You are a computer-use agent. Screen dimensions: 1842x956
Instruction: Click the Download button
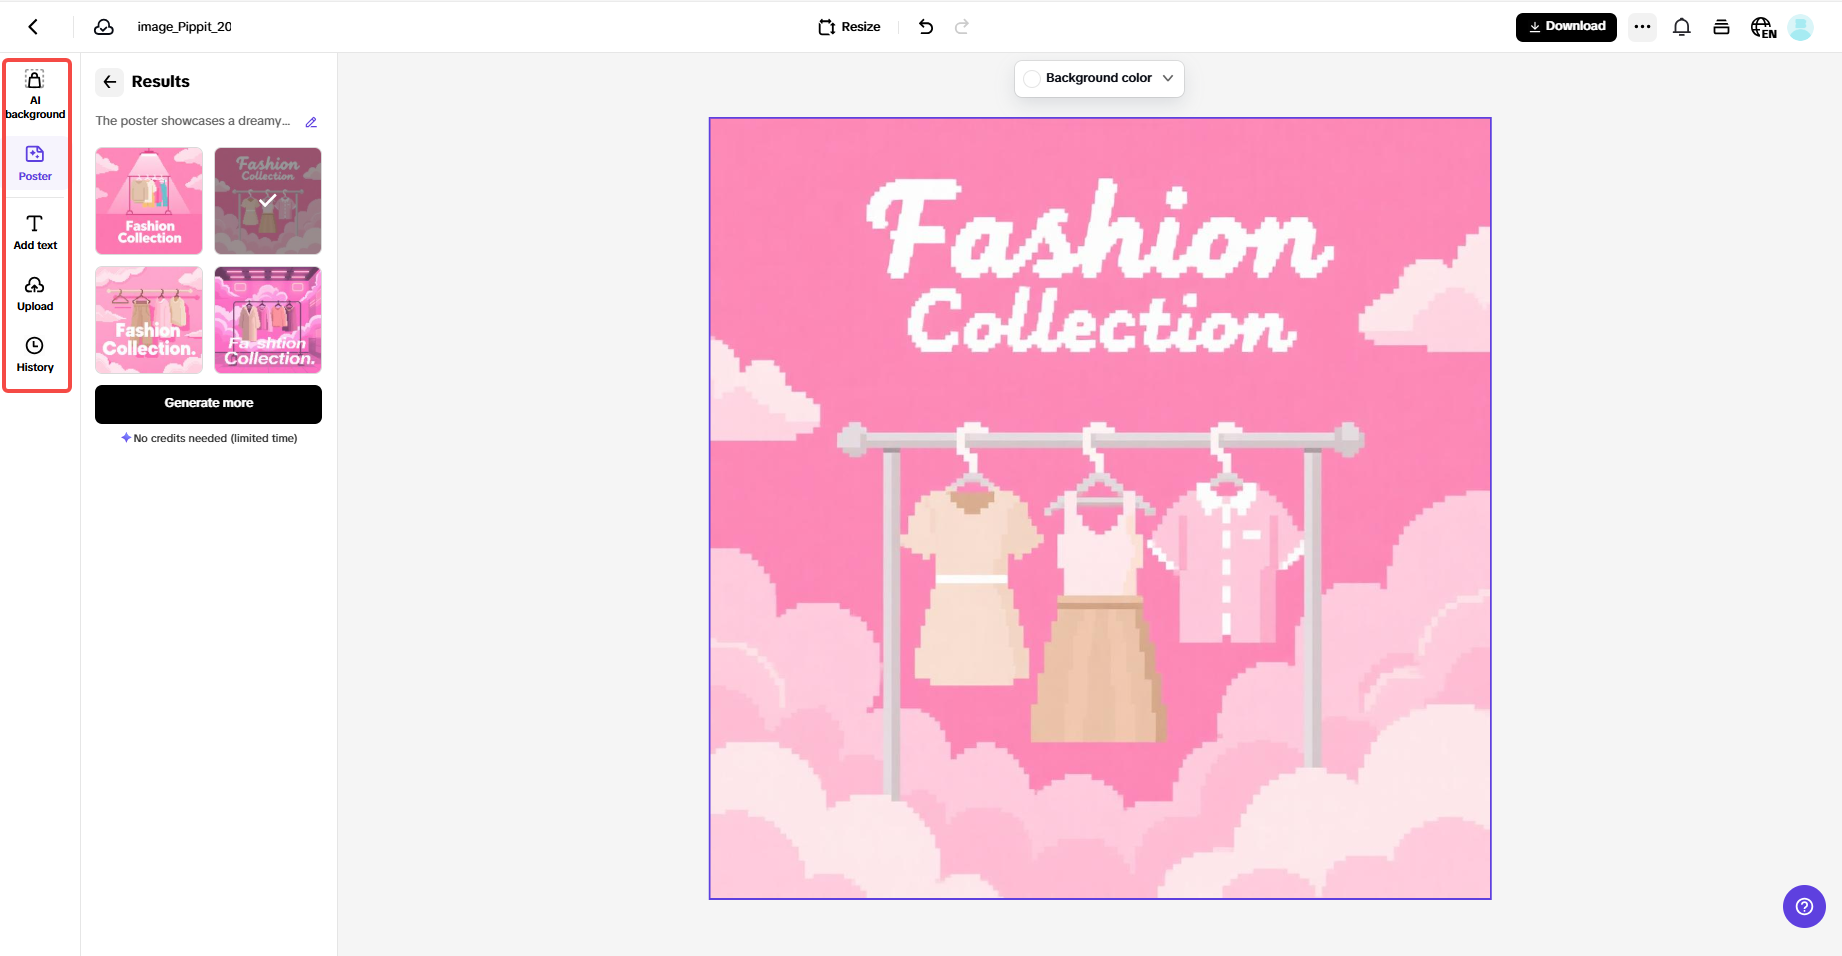click(1565, 26)
